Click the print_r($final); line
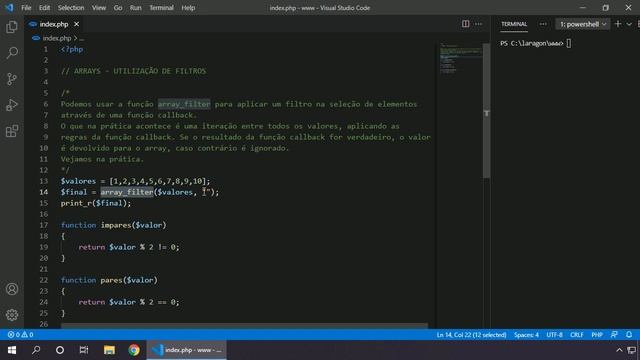640x360 pixels. (96, 203)
